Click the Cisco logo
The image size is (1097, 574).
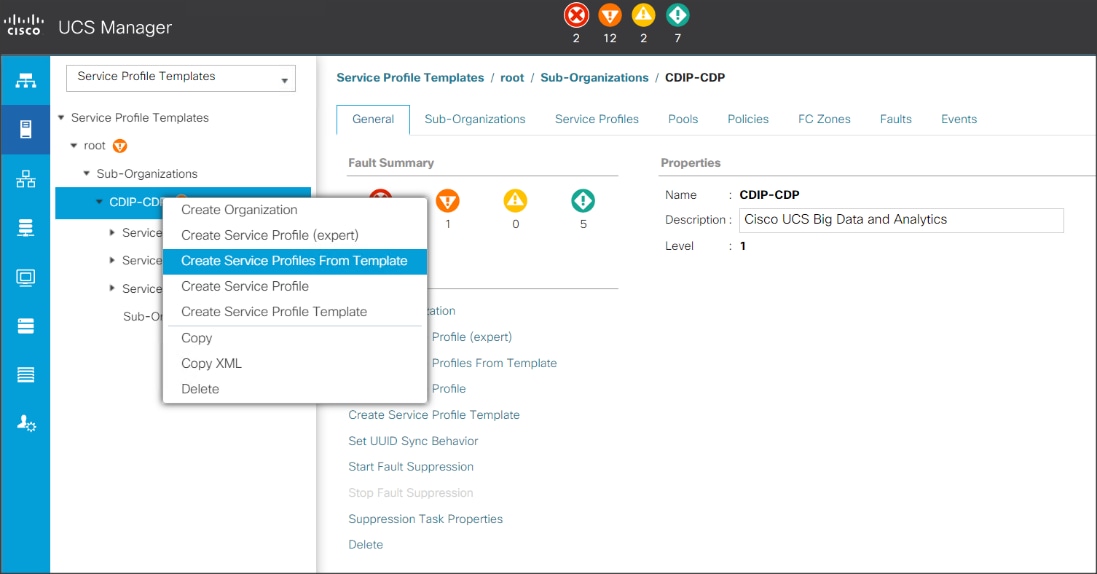(24, 25)
